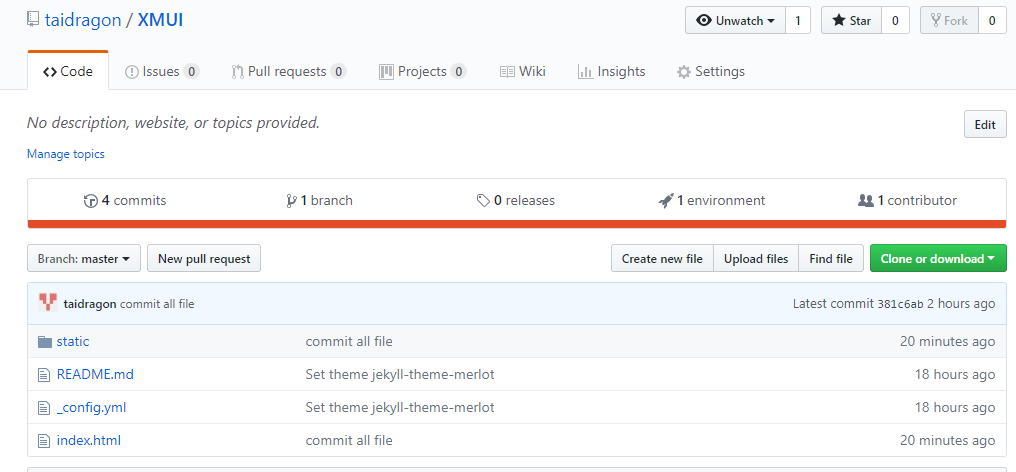This screenshot has height=472, width=1016.
Task: View the 1 branch list
Action: point(319,200)
